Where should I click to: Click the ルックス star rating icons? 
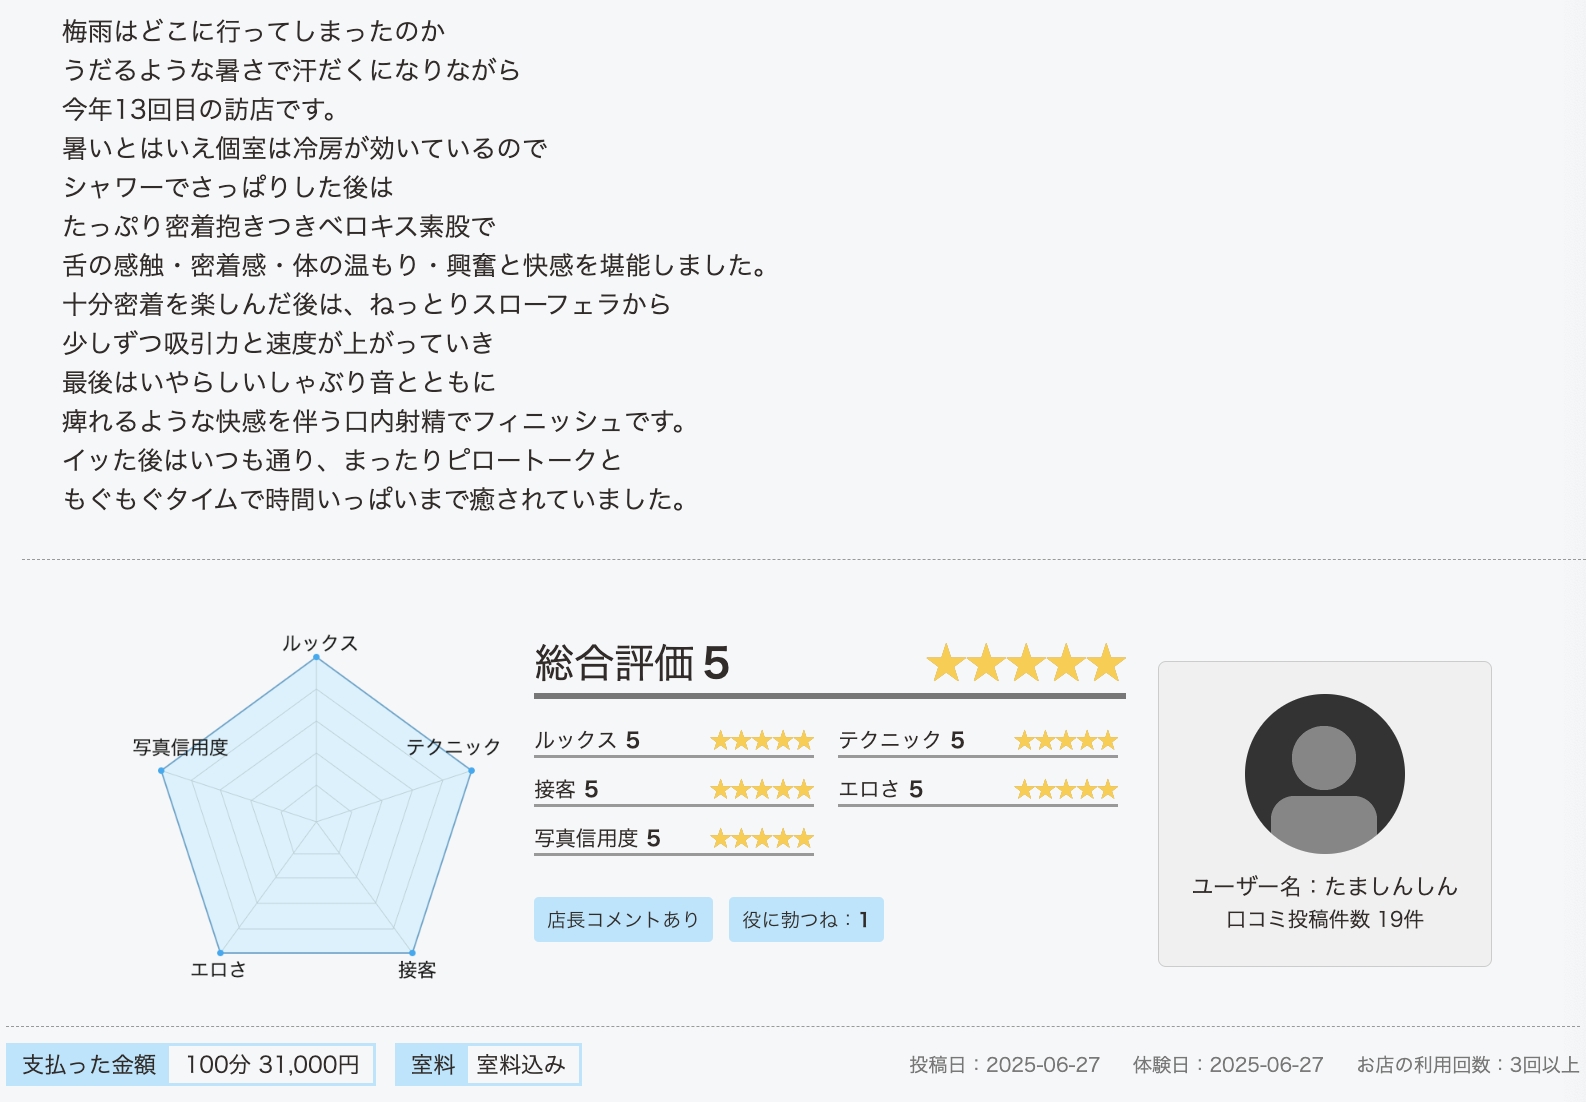pos(762,741)
